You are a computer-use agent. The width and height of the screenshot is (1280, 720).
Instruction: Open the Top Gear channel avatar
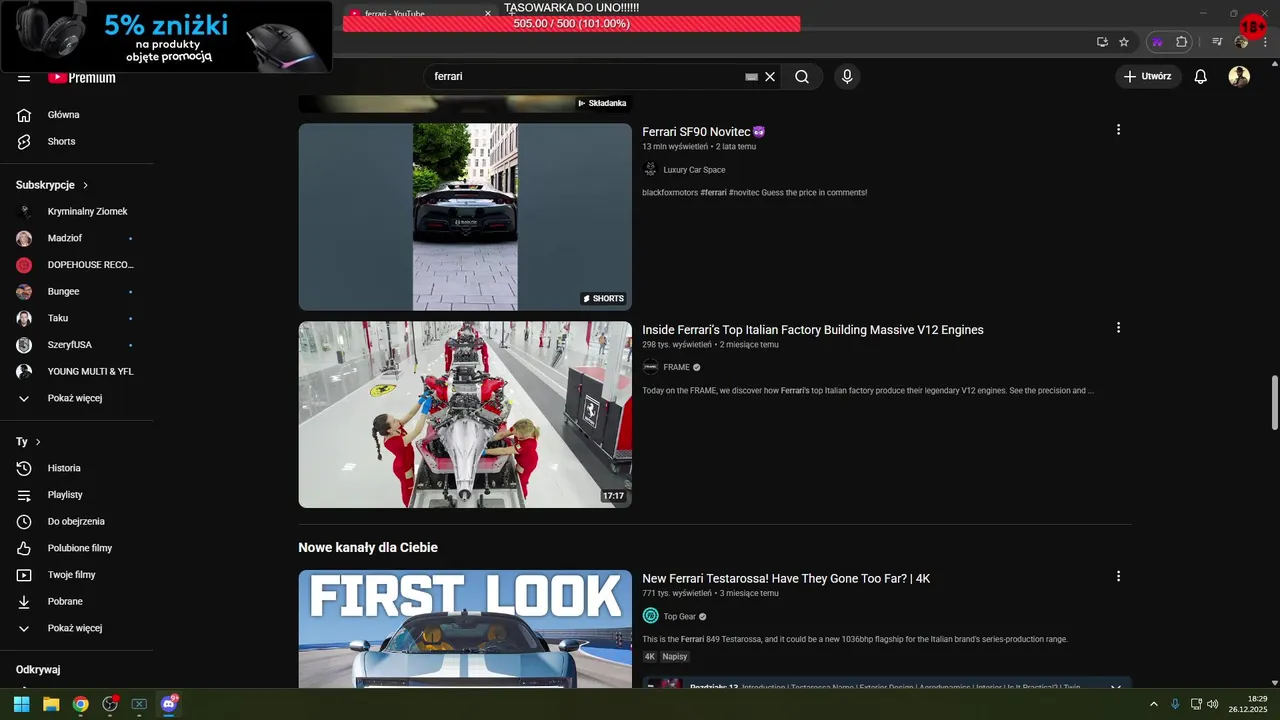(650, 616)
